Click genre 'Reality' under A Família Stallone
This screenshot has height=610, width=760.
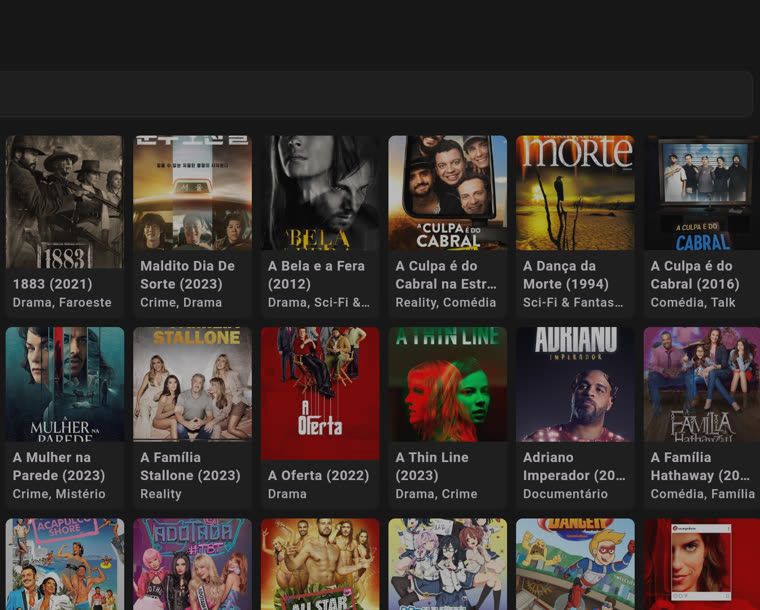(x=160, y=494)
